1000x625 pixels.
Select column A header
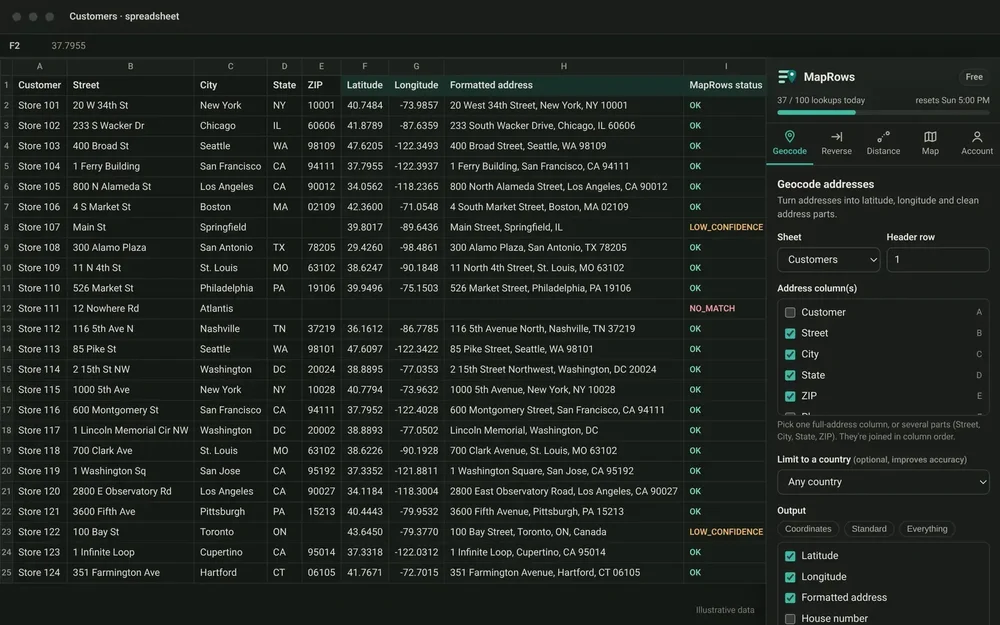click(40, 66)
